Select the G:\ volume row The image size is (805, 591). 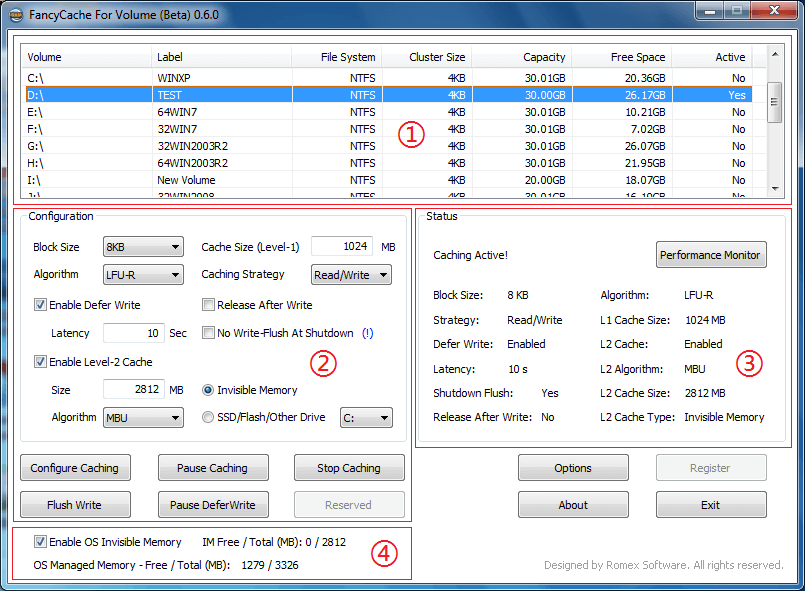tap(389, 146)
